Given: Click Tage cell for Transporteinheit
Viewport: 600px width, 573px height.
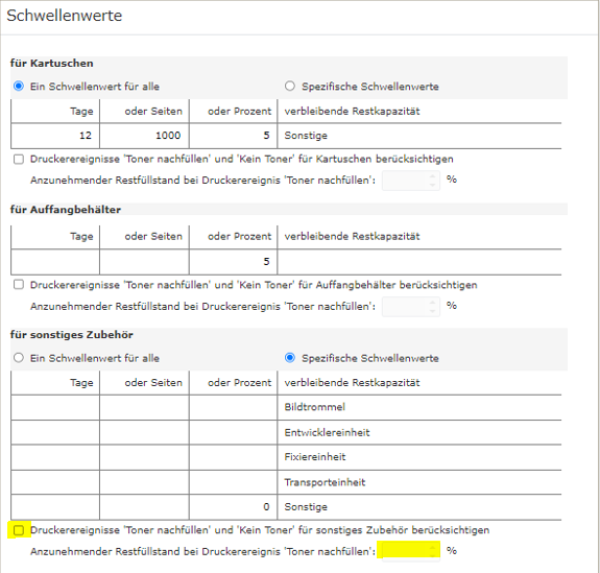Looking at the screenshot, I should pos(55,482).
